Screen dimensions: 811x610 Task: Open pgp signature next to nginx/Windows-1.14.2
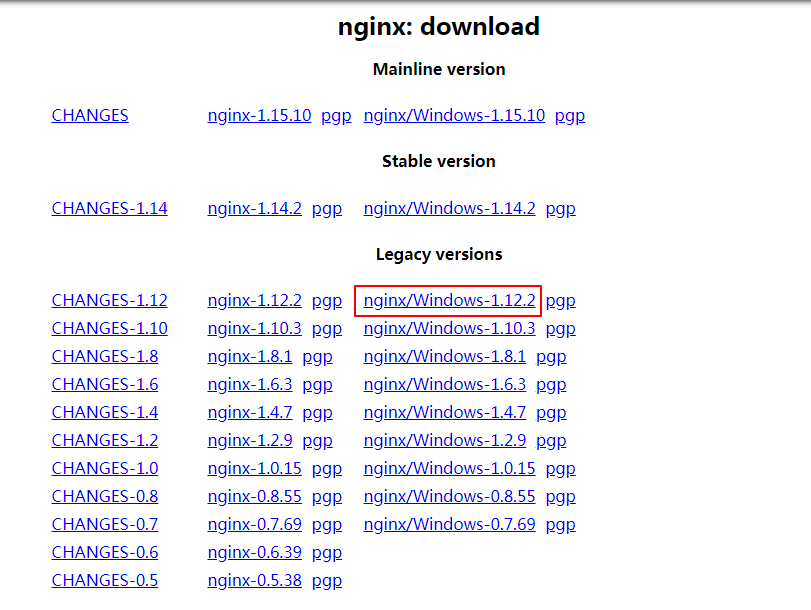coord(561,210)
